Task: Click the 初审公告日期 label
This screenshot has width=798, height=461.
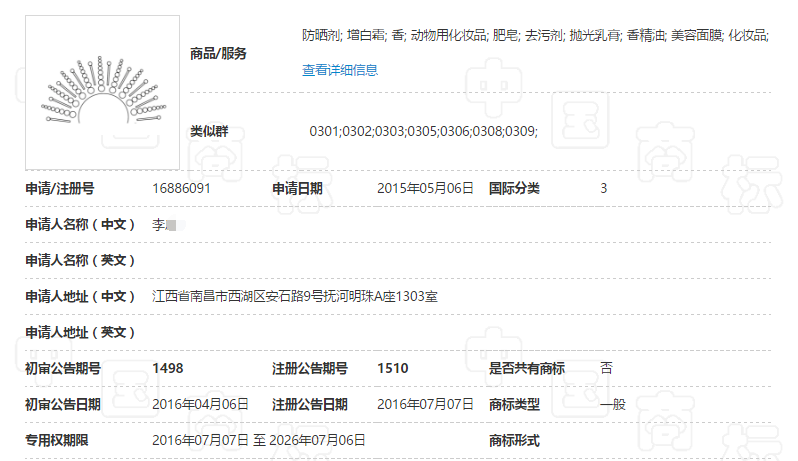Action: [63, 405]
